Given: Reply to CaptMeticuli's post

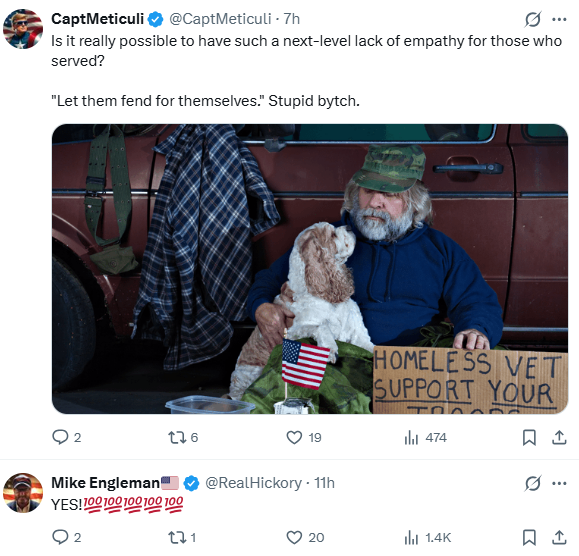Looking at the screenshot, I should coord(66,437).
